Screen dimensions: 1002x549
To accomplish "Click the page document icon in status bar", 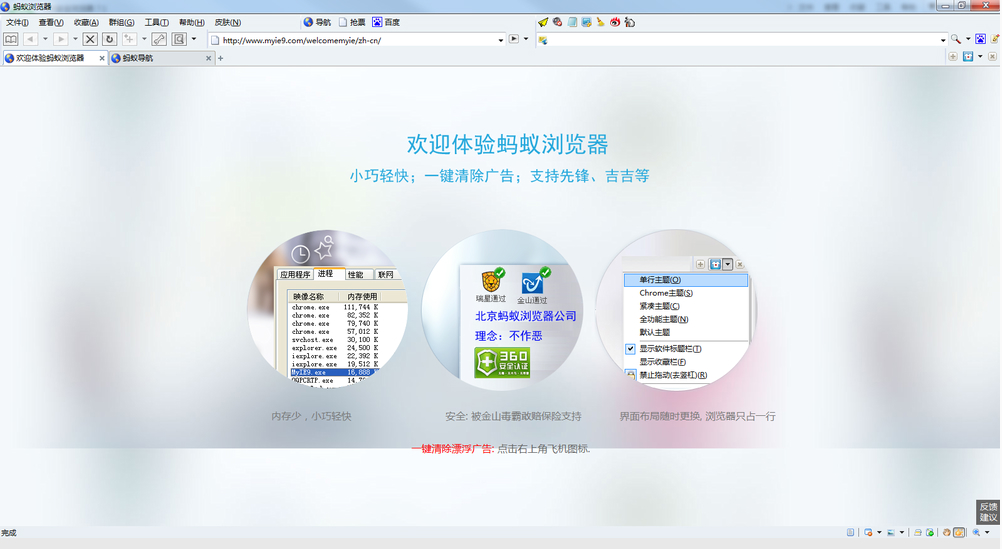I will 851,532.
